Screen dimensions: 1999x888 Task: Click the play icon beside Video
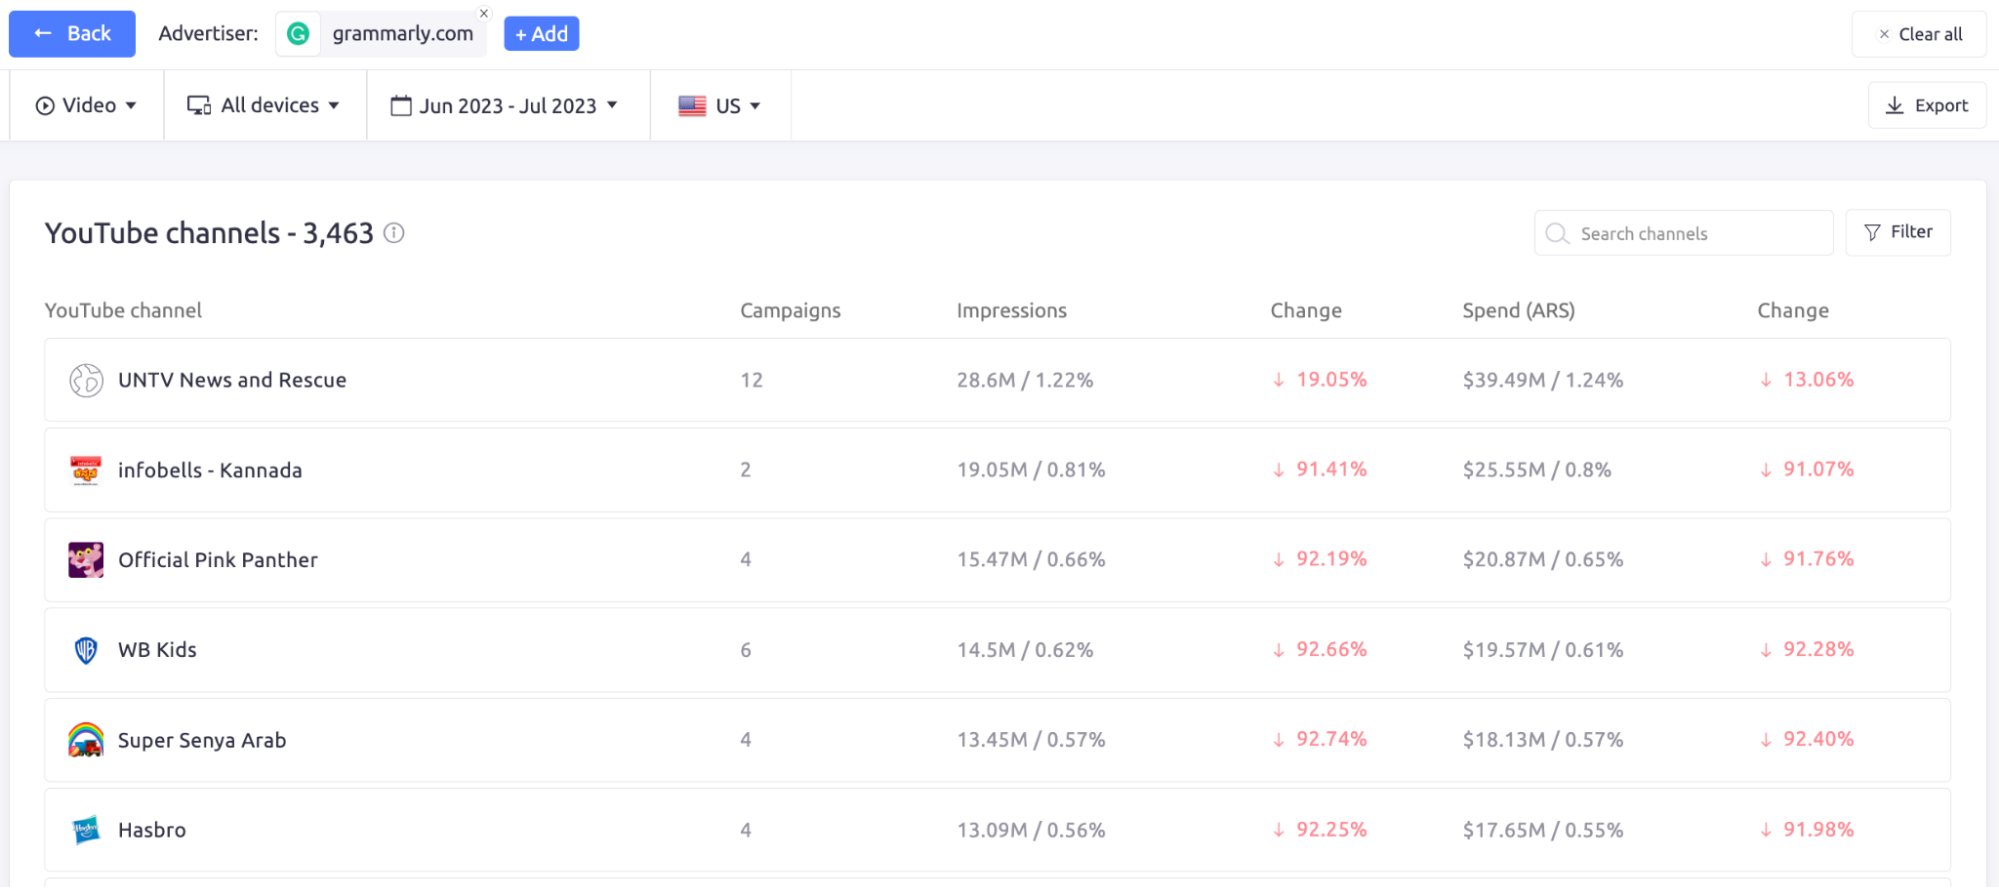[x=45, y=105]
